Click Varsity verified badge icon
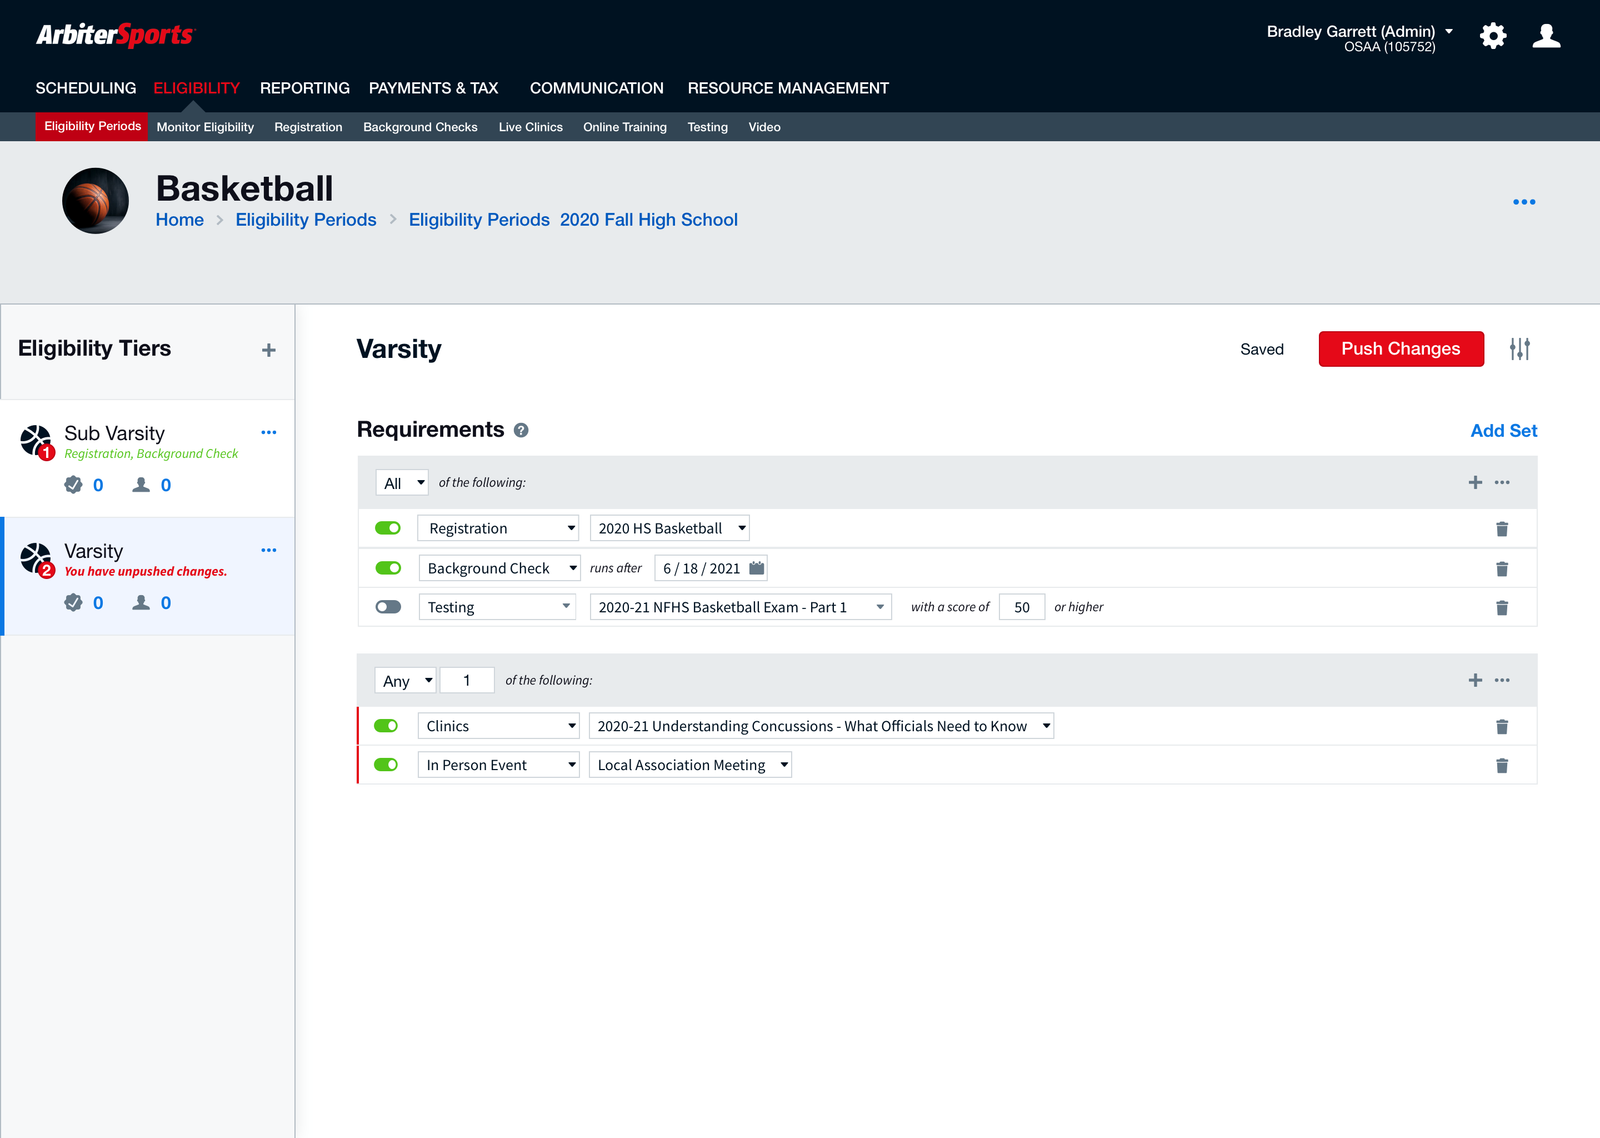The height and width of the screenshot is (1138, 1600). tap(73, 603)
